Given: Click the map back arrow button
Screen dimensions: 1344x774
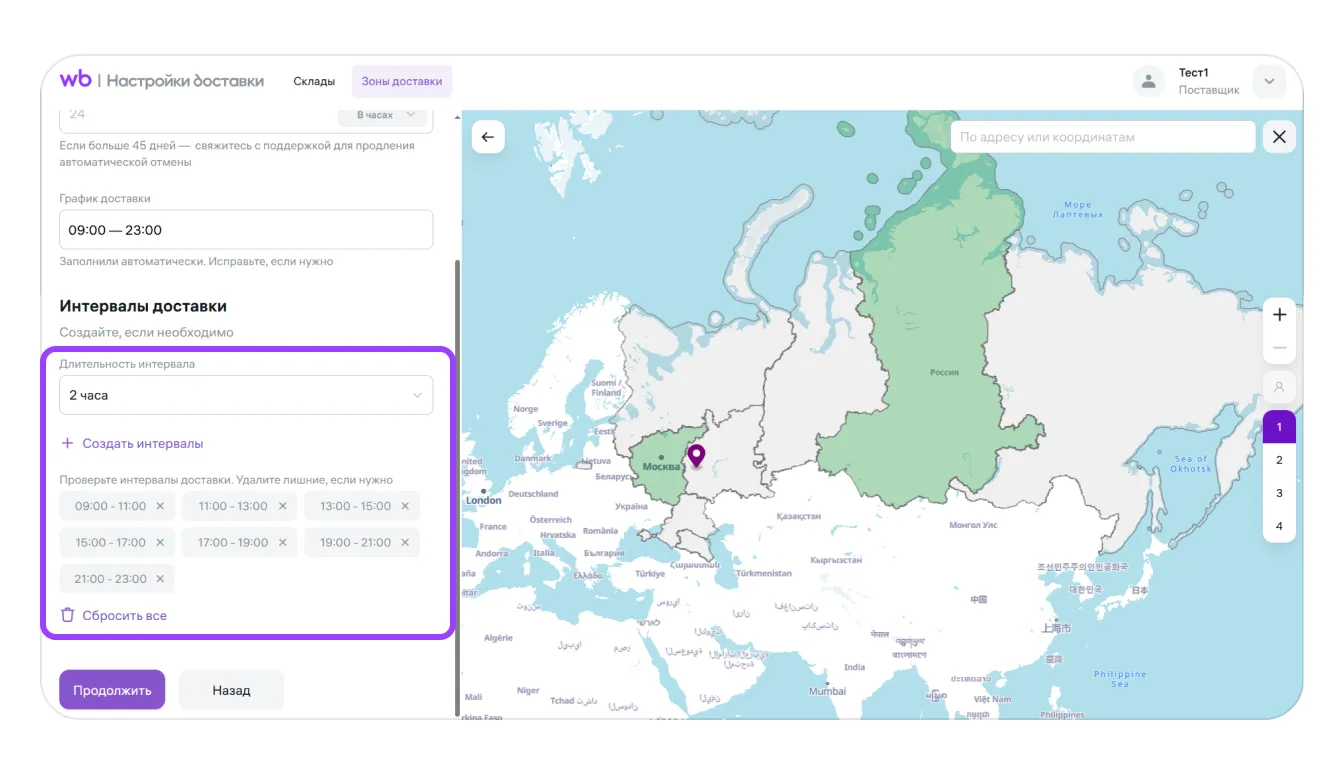Looking at the screenshot, I should tap(488, 137).
